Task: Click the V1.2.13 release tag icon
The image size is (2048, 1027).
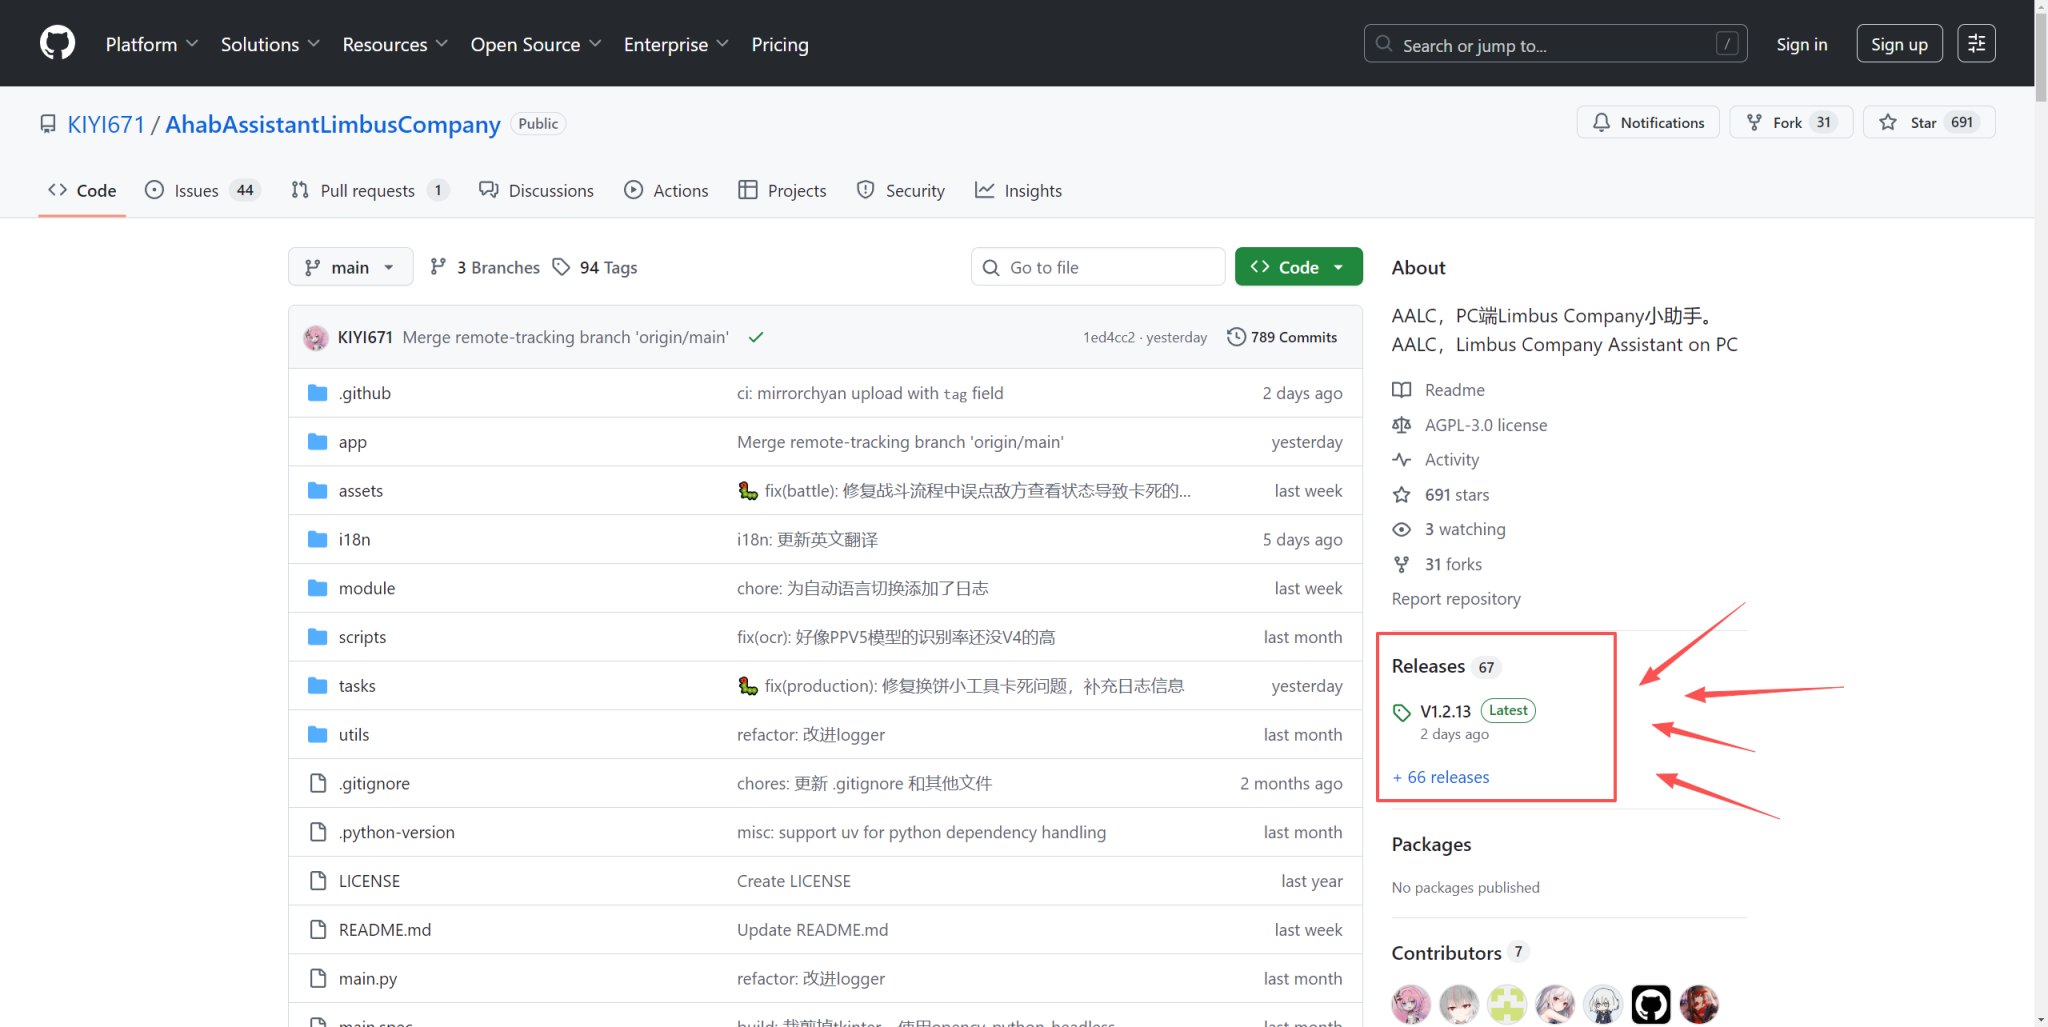Action: click(1402, 712)
